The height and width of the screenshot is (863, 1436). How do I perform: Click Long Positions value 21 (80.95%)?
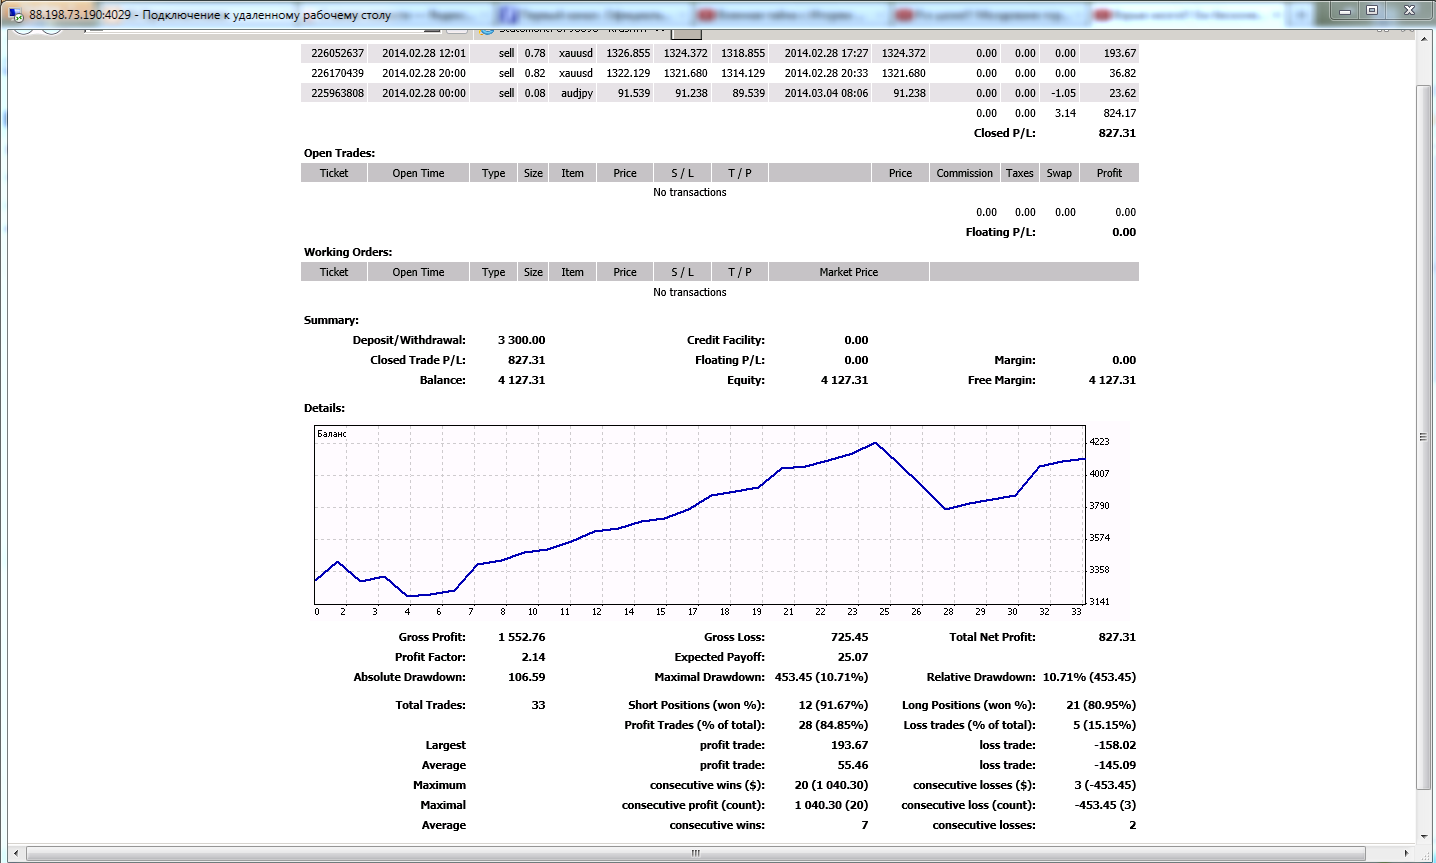click(1101, 705)
